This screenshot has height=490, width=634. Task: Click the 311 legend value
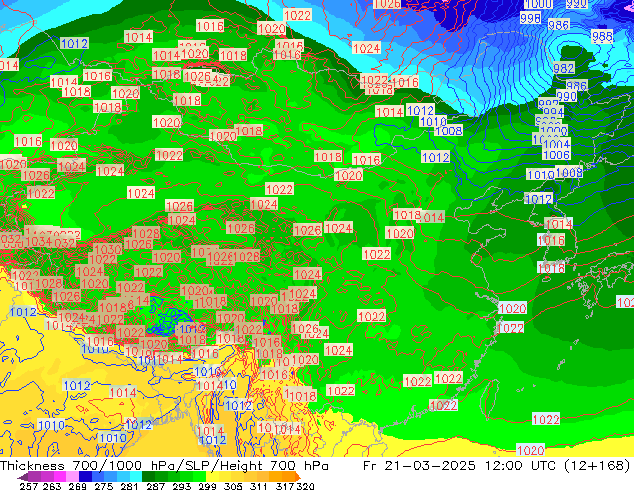tap(259, 486)
